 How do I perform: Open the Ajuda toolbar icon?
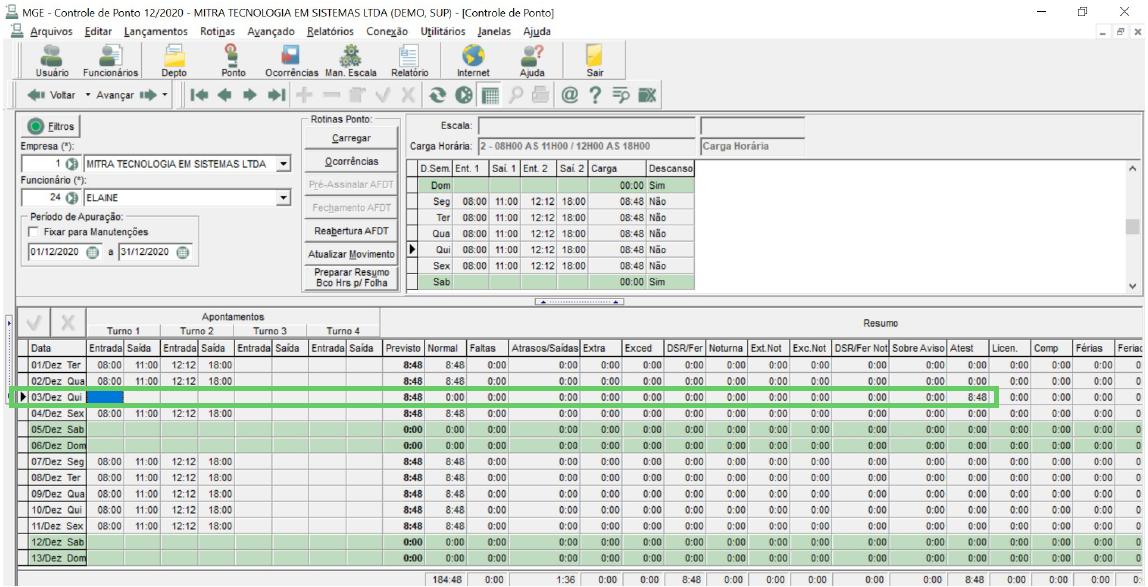[x=532, y=60]
